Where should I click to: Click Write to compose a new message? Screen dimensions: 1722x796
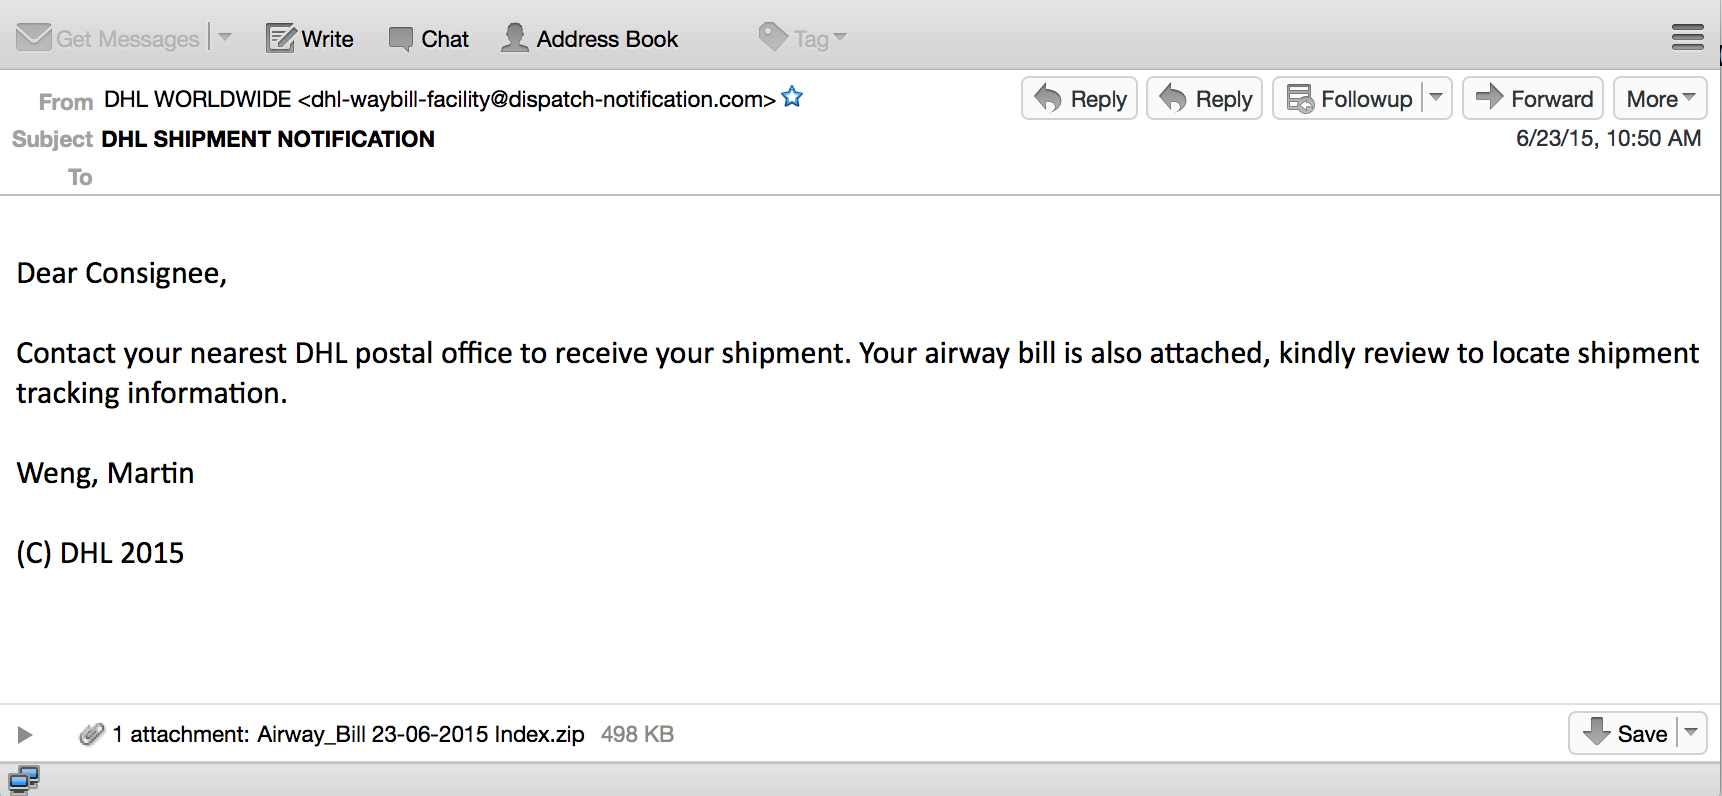310,39
